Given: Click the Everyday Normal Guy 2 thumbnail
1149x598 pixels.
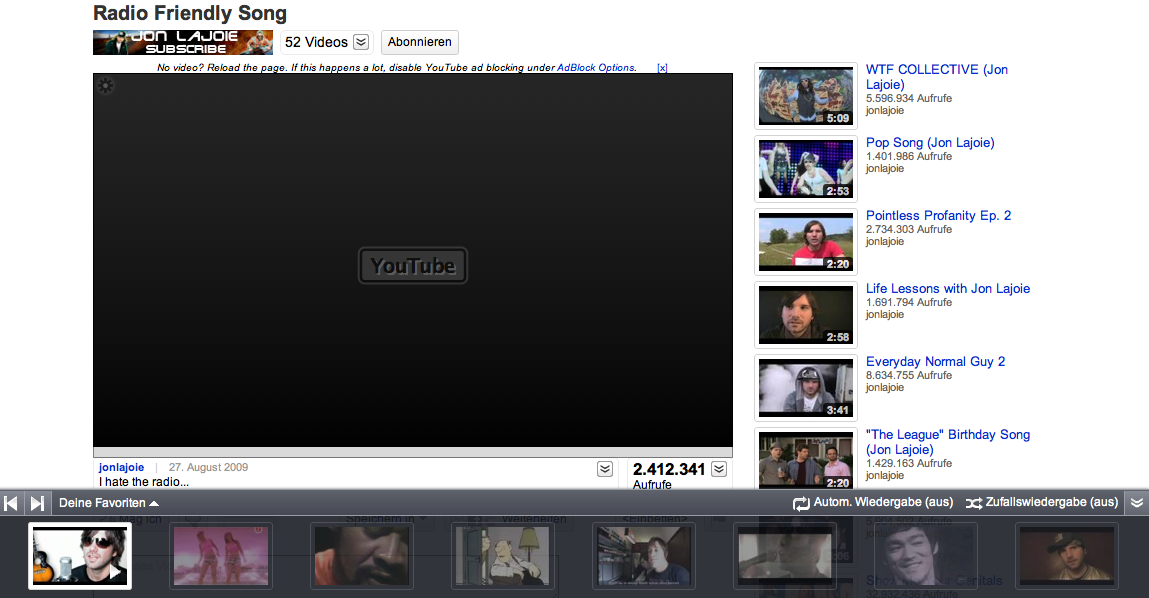Looking at the screenshot, I should [x=806, y=388].
